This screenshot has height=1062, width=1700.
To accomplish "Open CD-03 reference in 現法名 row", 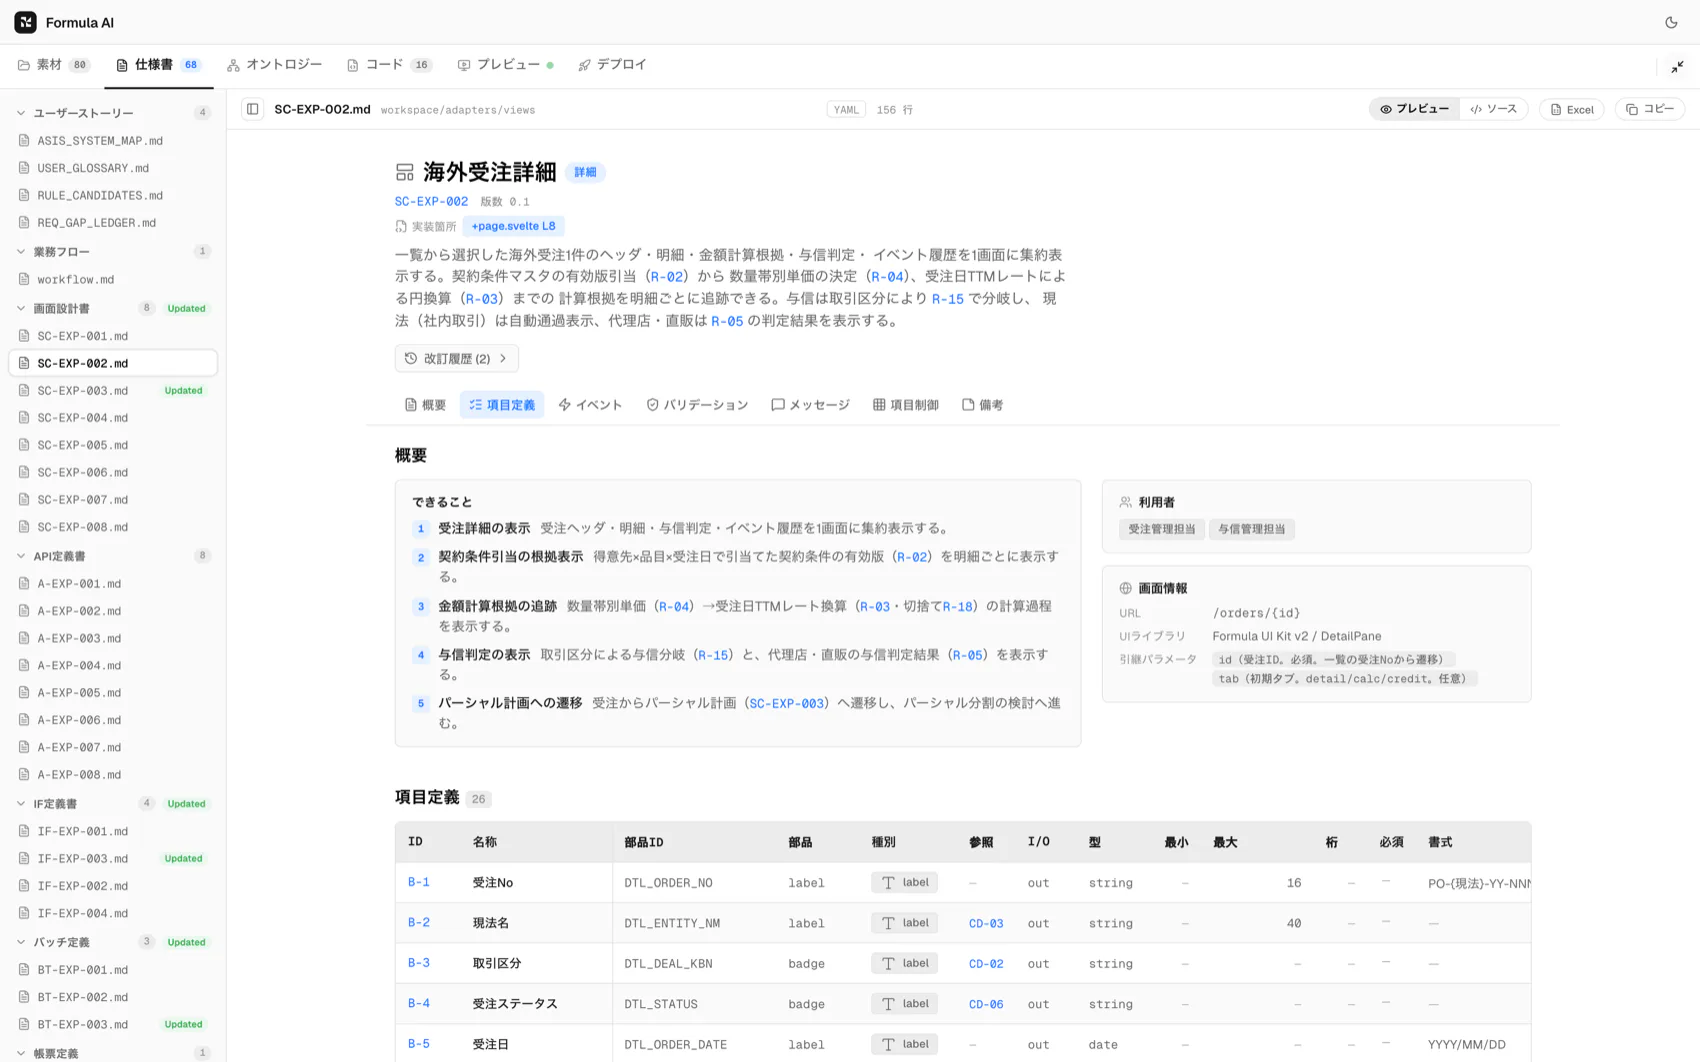I will click(986, 924).
